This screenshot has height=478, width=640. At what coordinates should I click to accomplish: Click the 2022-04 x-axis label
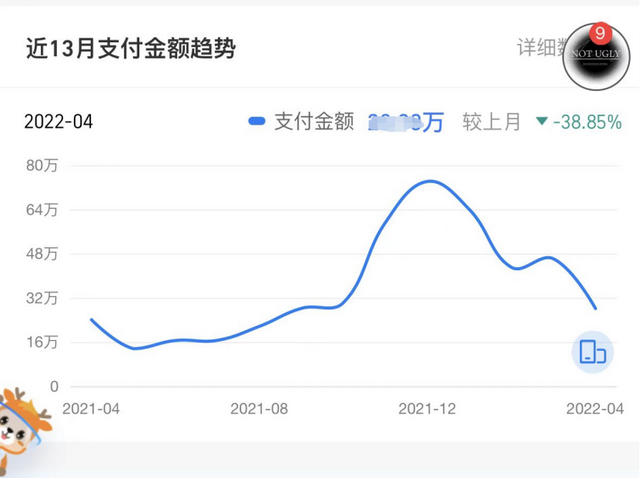(x=595, y=409)
